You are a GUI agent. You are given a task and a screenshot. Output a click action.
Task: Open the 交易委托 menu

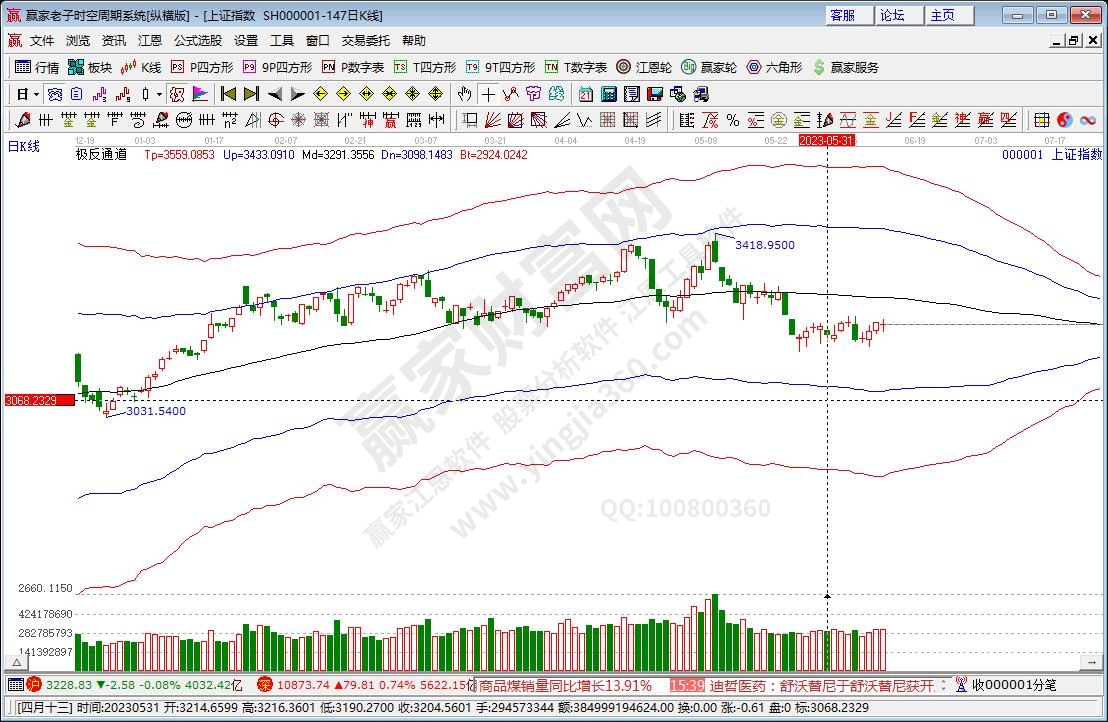tap(366, 41)
